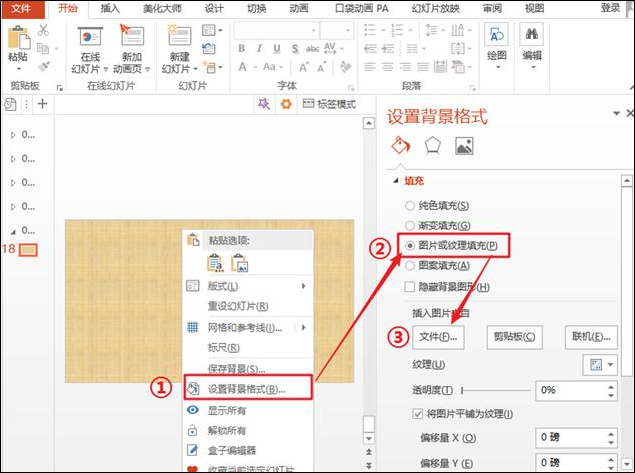Click the 剪贴板(C) button
Image resolution: width=635 pixels, height=473 pixels.
[514, 337]
